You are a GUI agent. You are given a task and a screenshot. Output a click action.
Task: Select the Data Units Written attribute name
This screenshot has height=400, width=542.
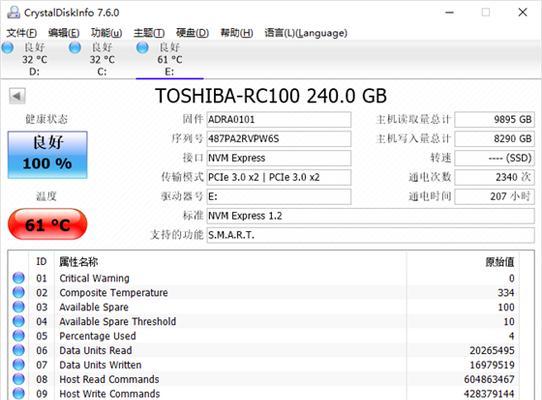(100, 365)
